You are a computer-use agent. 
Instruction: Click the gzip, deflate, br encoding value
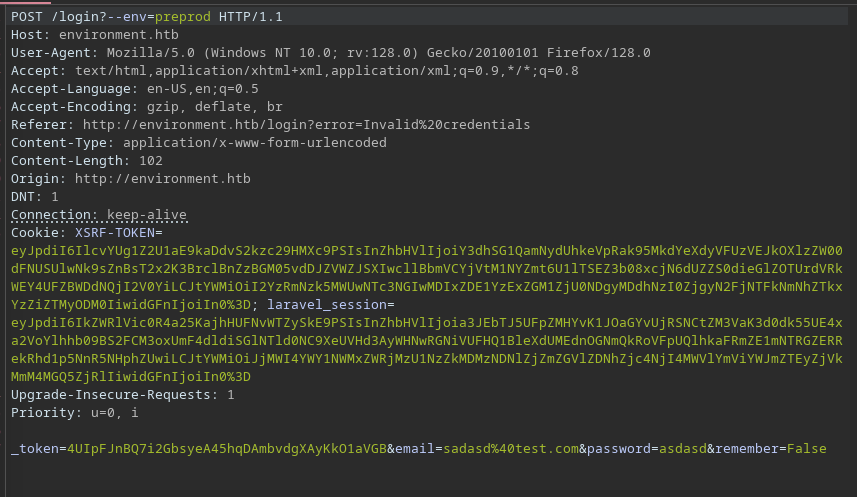[214, 107]
